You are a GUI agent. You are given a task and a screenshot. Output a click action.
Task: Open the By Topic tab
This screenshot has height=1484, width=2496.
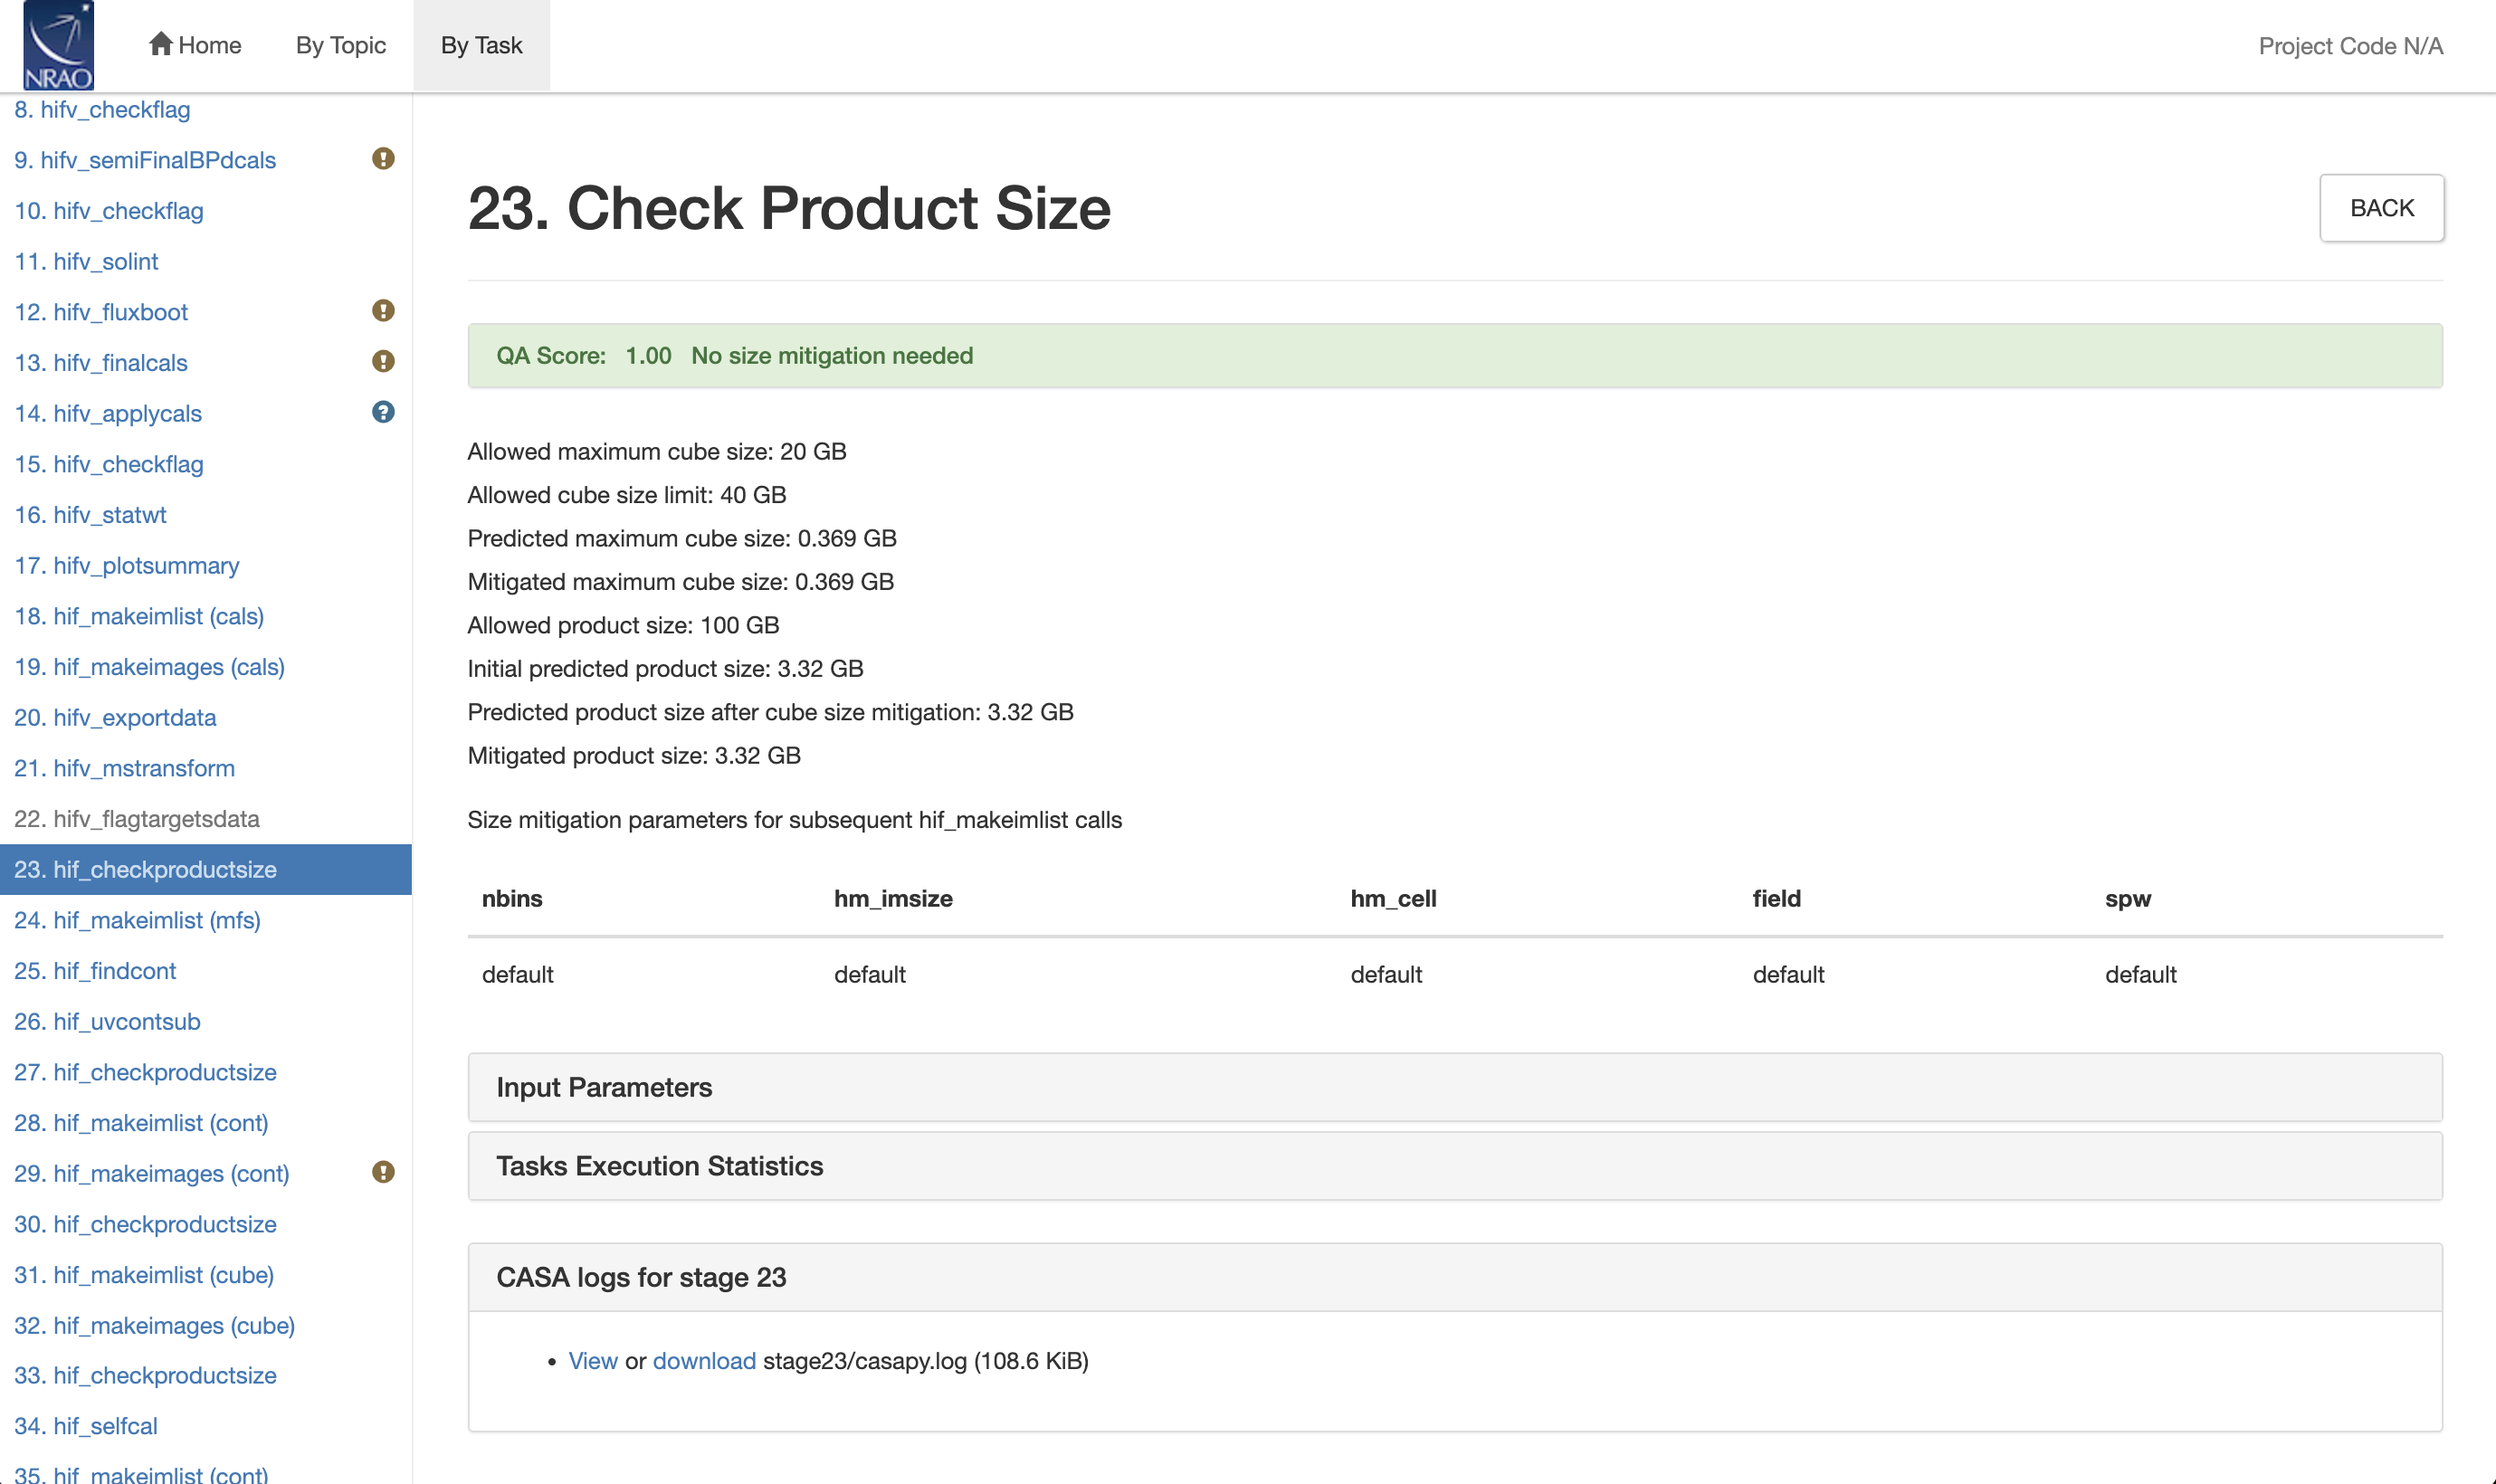[340, 45]
